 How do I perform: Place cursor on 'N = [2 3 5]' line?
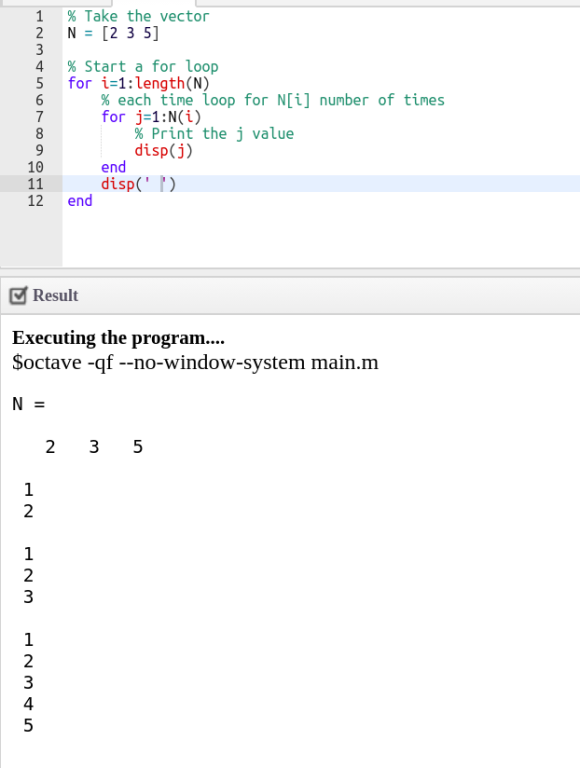coord(114,33)
